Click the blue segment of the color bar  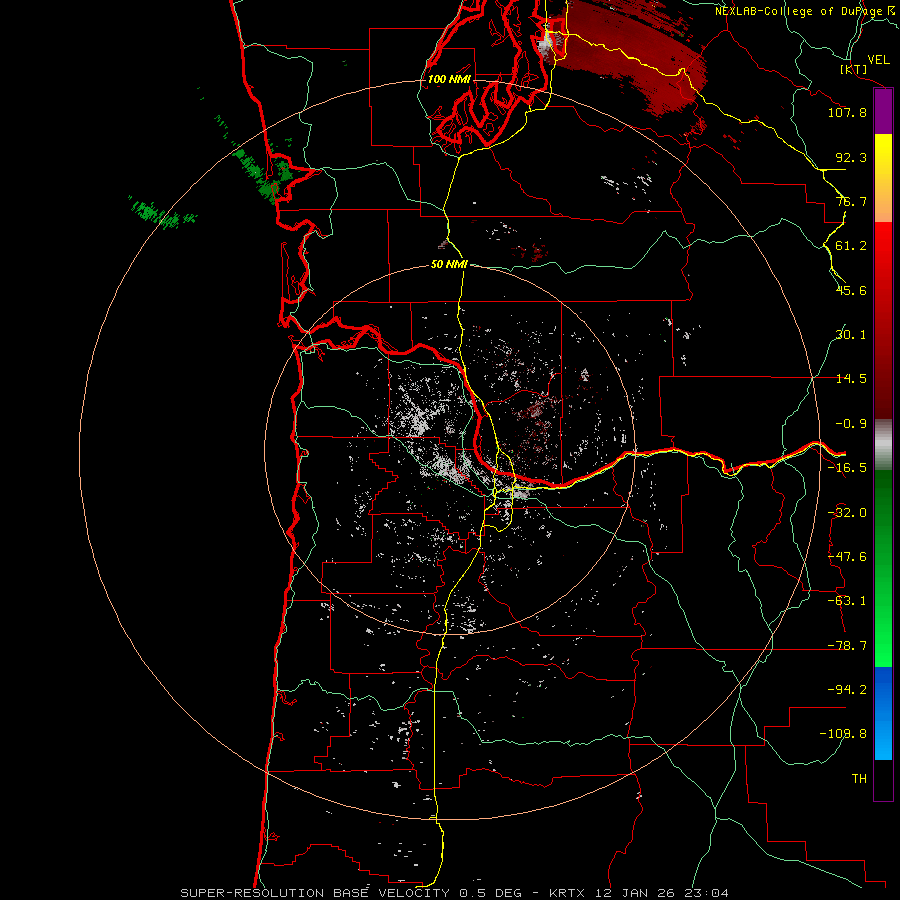883,713
